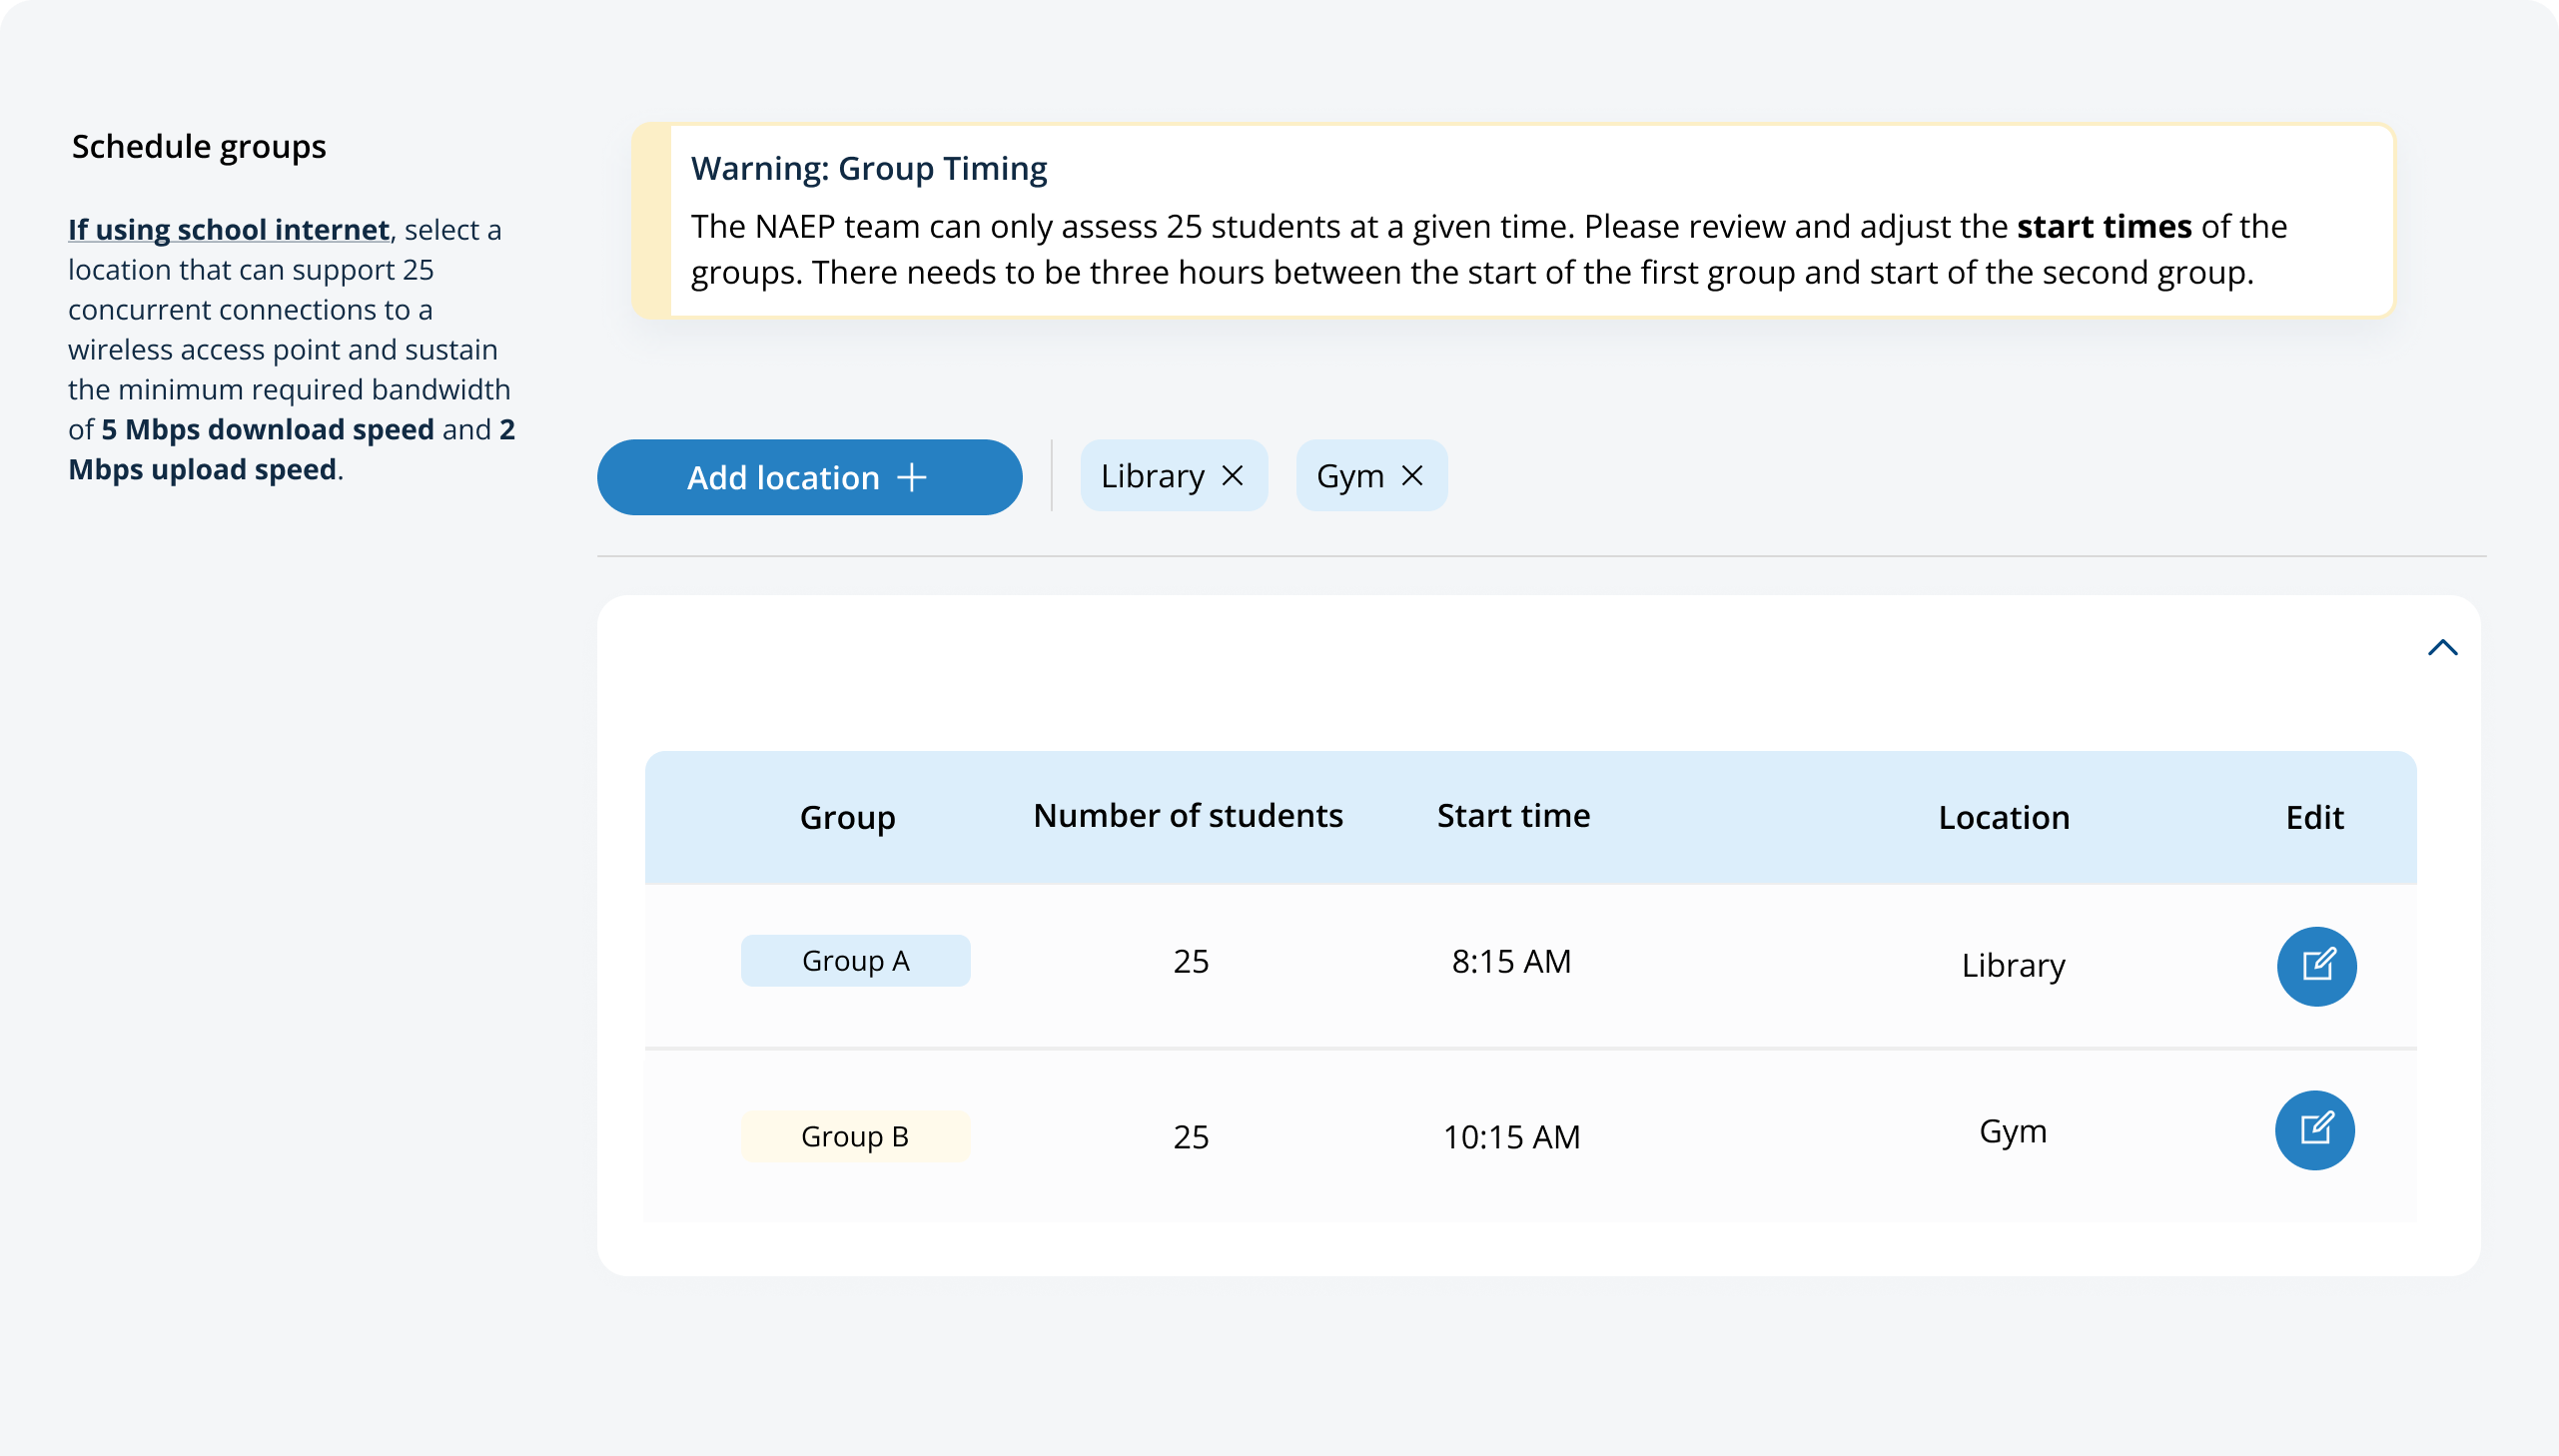Screen dimensions: 2559x1456
Task: Collapse the group schedule panel
Action: [x=2442, y=648]
